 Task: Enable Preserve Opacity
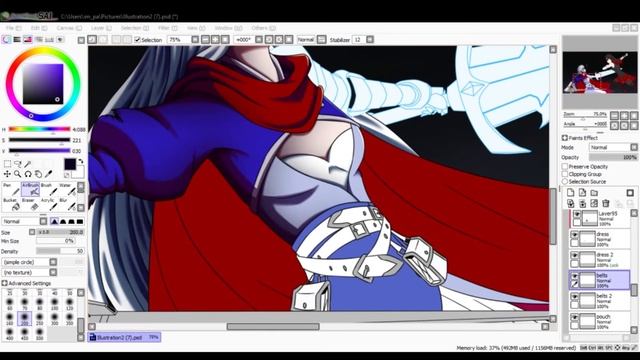point(565,167)
